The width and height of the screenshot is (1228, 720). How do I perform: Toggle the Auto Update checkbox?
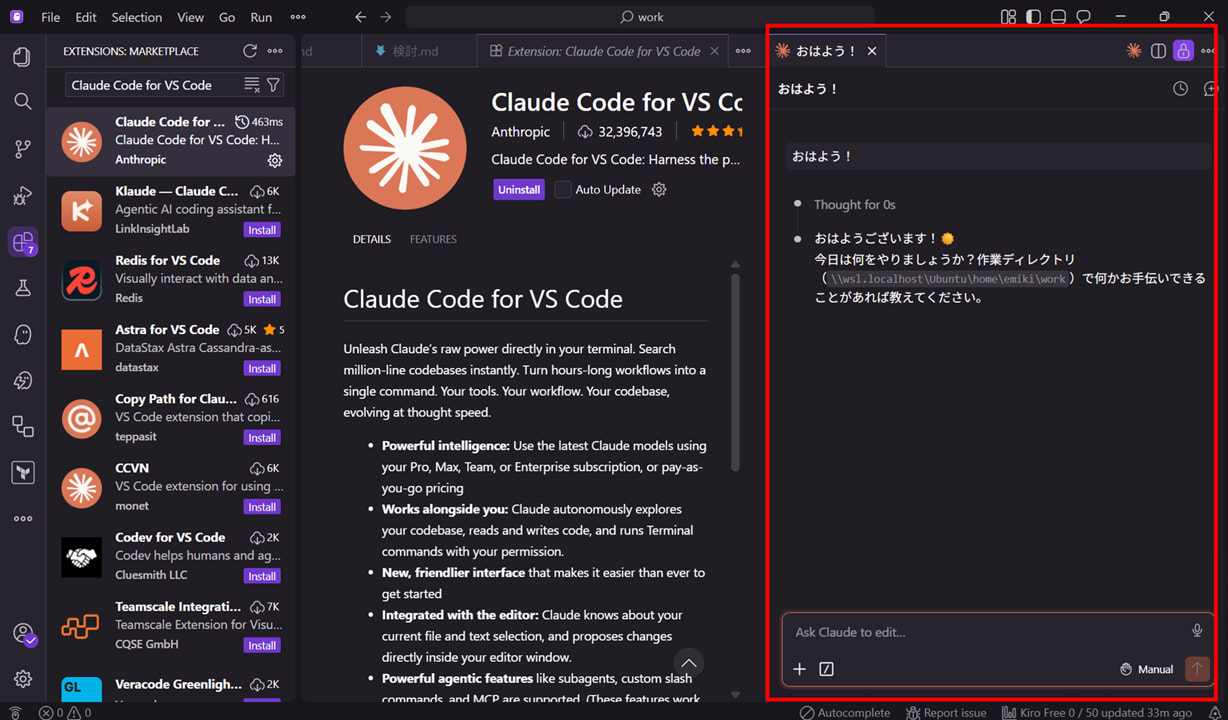[563, 190]
